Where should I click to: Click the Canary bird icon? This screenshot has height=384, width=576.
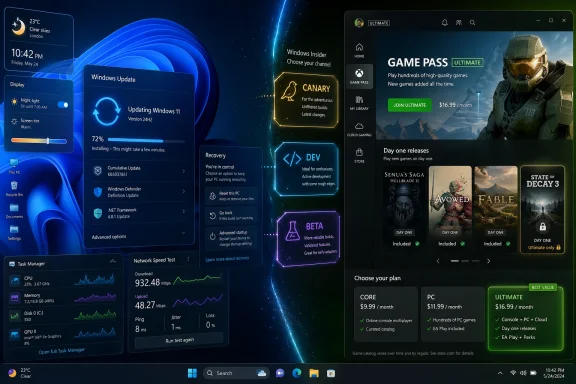click(x=289, y=91)
